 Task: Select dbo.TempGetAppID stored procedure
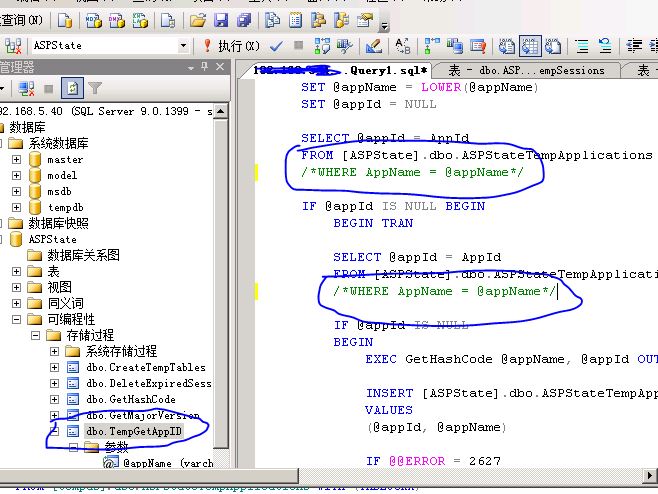pos(133,432)
